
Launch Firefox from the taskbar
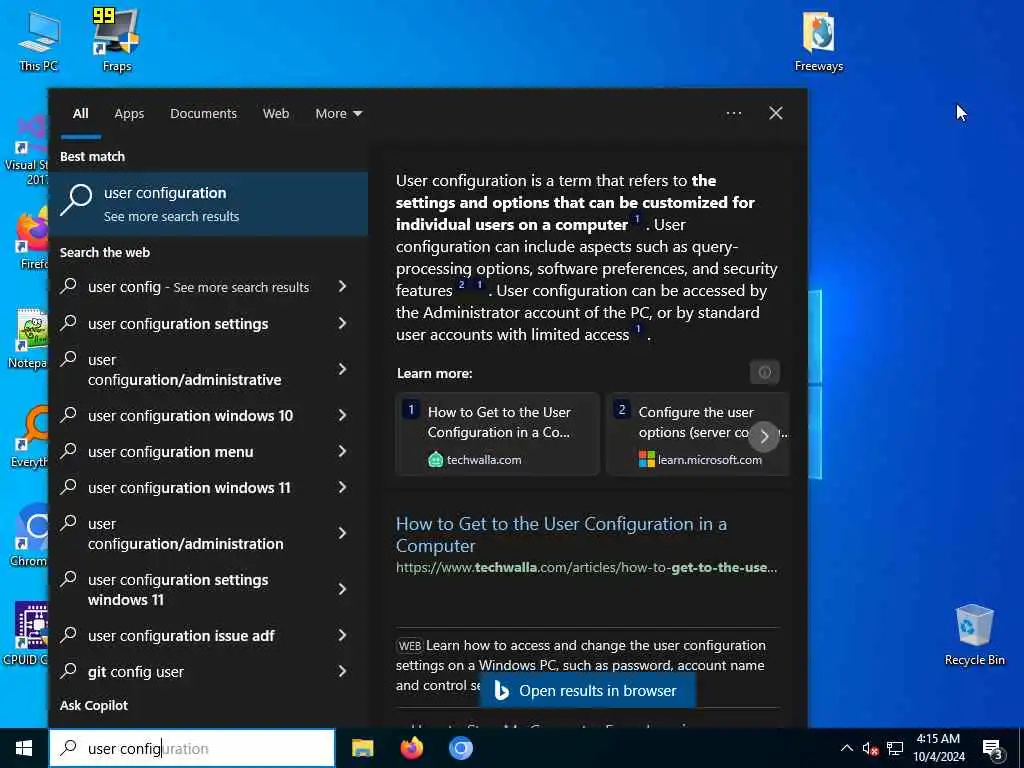[411, 748]
